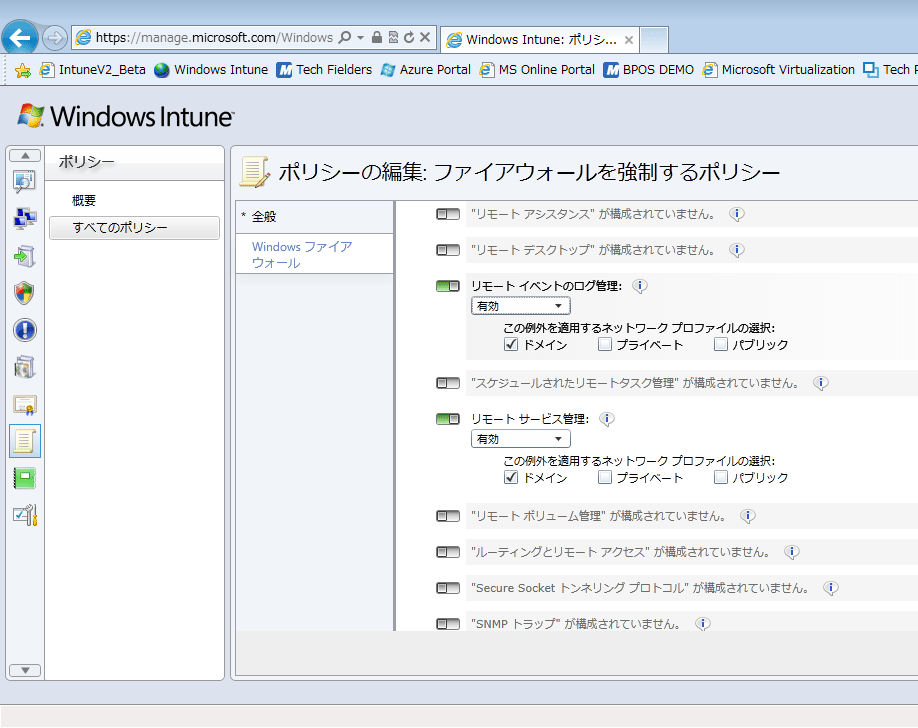Viewport: 918px width, 728px height.
Task: Toggle the リモート ボリューム管理 switch
Action: 448,516
